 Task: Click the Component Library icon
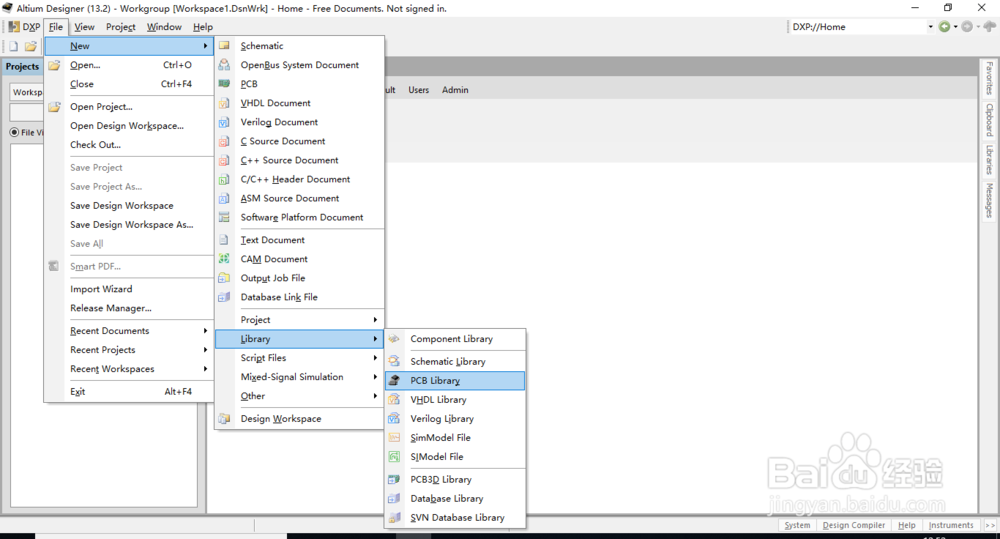click(x=394, y=339)
